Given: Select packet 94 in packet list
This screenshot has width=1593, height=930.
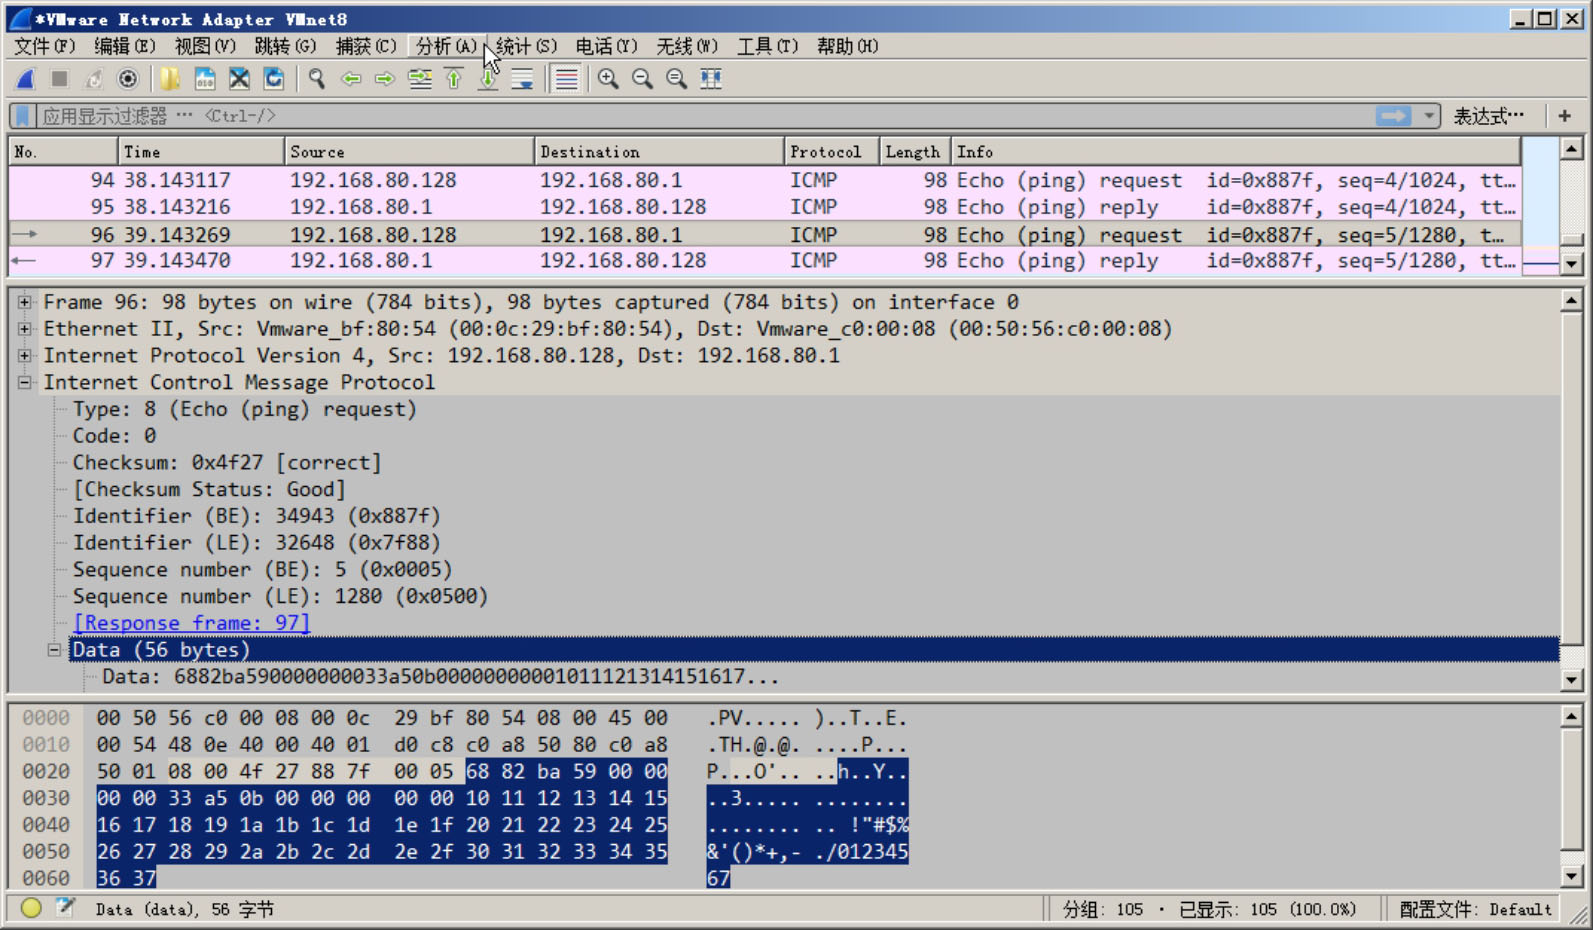Looking at the screenshot, I should 765,180.
